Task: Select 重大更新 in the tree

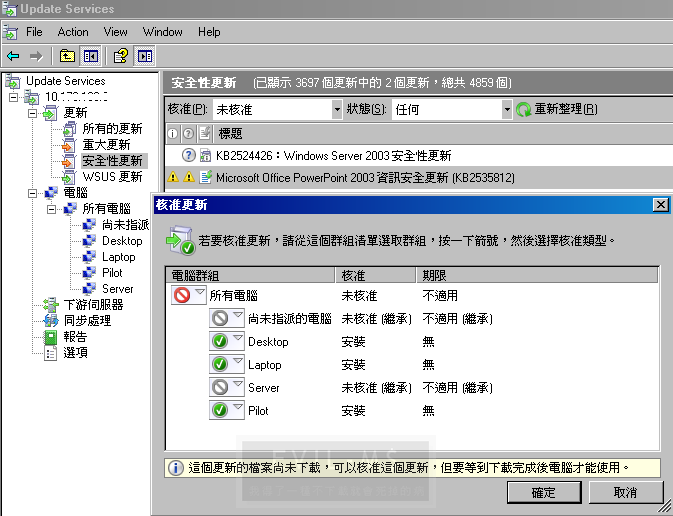Action: (106, 145)
